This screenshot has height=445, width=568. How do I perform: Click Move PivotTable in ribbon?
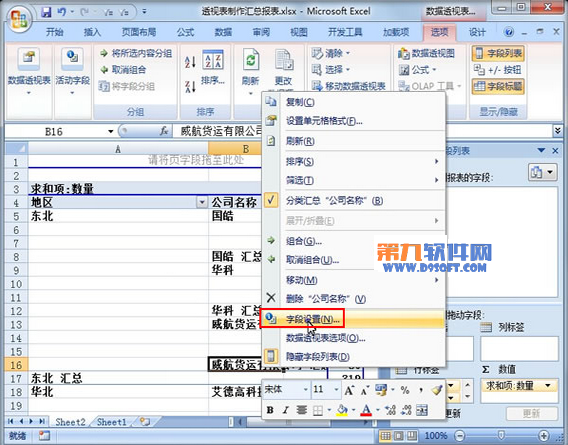[x=348, y=86]
